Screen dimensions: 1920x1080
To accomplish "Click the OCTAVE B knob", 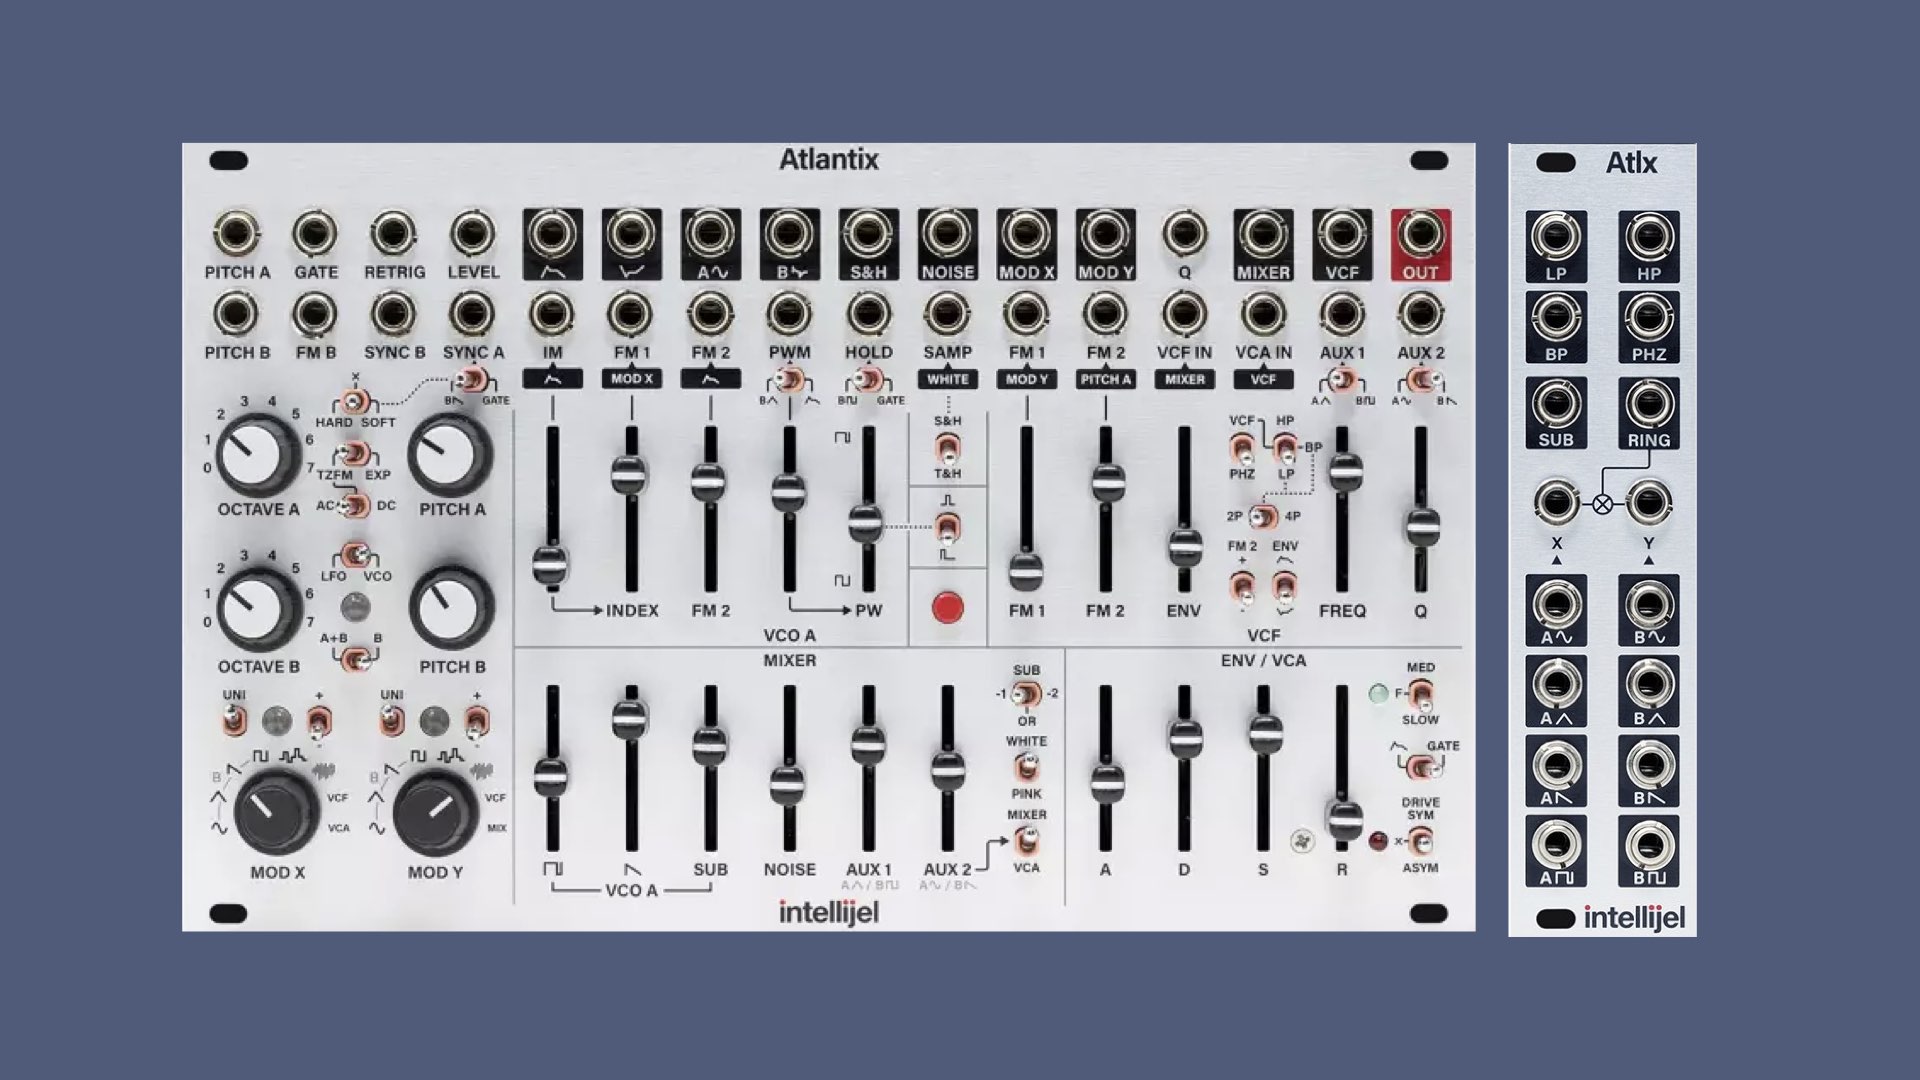I will pos(258,609).
